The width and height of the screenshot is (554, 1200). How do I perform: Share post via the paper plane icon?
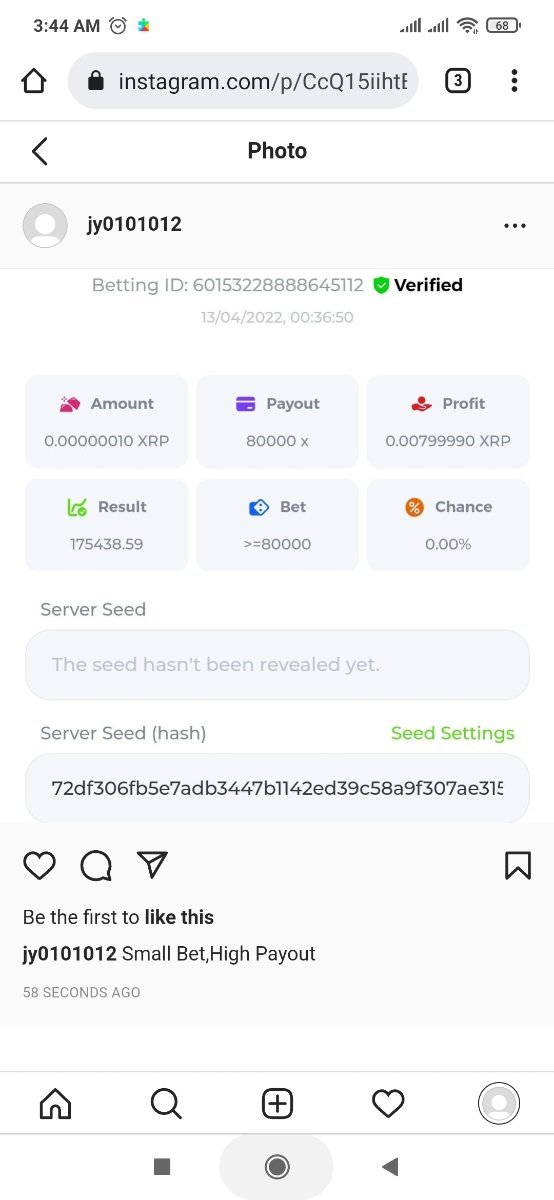152,864
